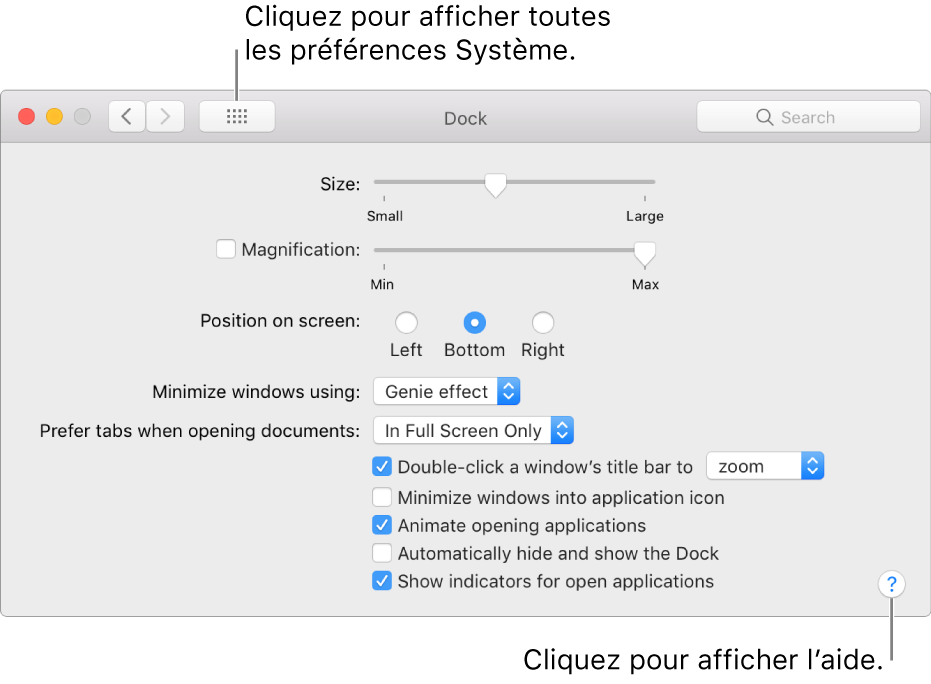Click the Max label under Magnification slider
The height and width of the screenshot is (684, 931).
[x=645, y=284]
